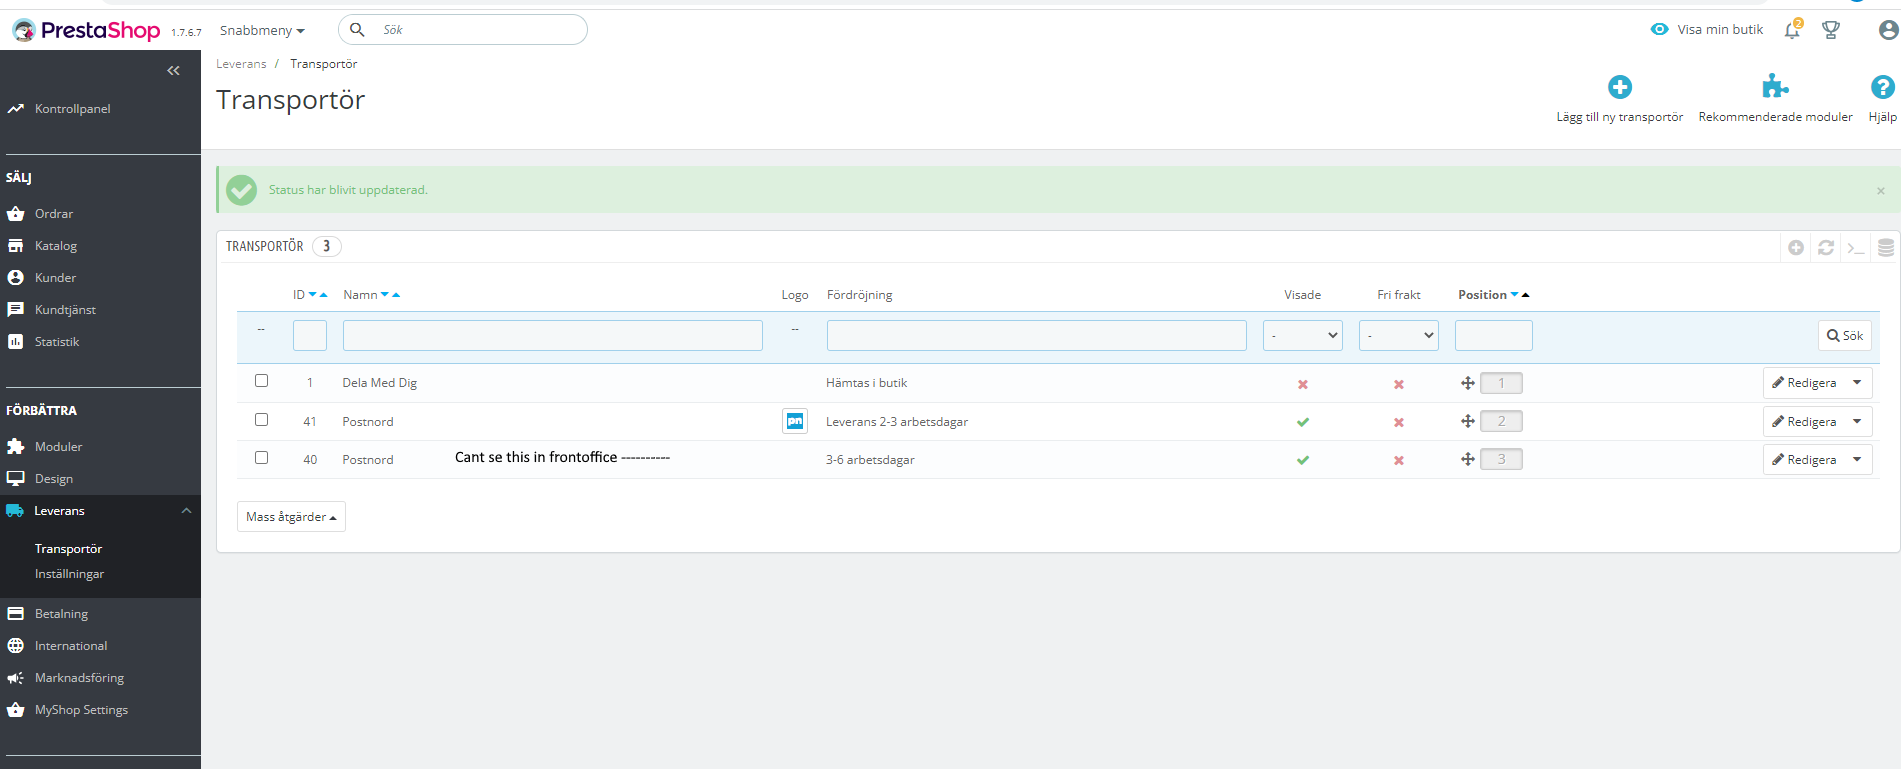
Task: Sort ID column ascending arrow
Action: tap(323, 295)
